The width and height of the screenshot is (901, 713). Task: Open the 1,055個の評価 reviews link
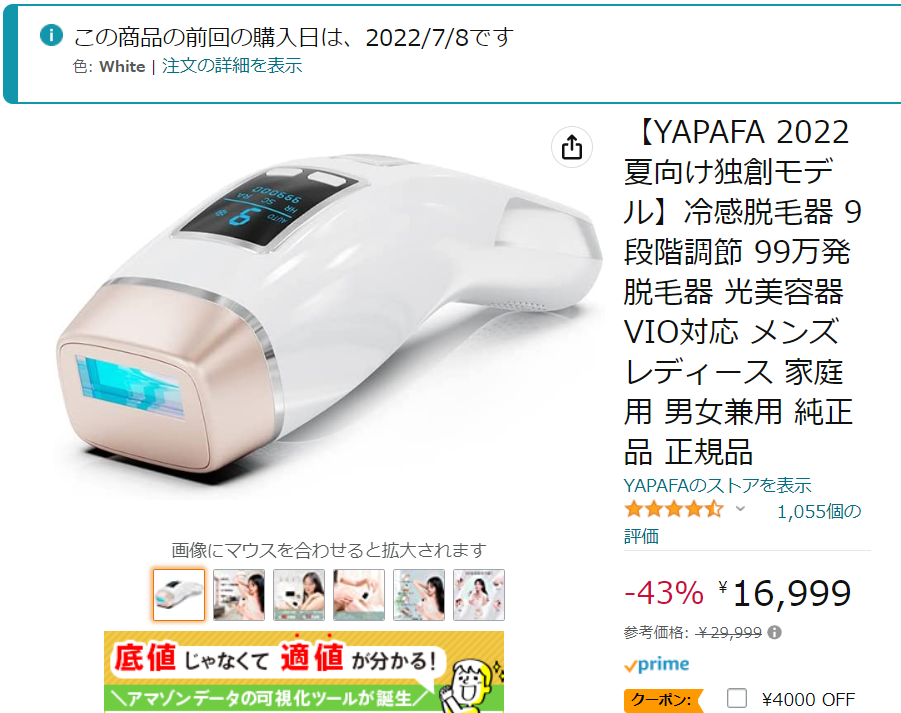coord(743,523)
